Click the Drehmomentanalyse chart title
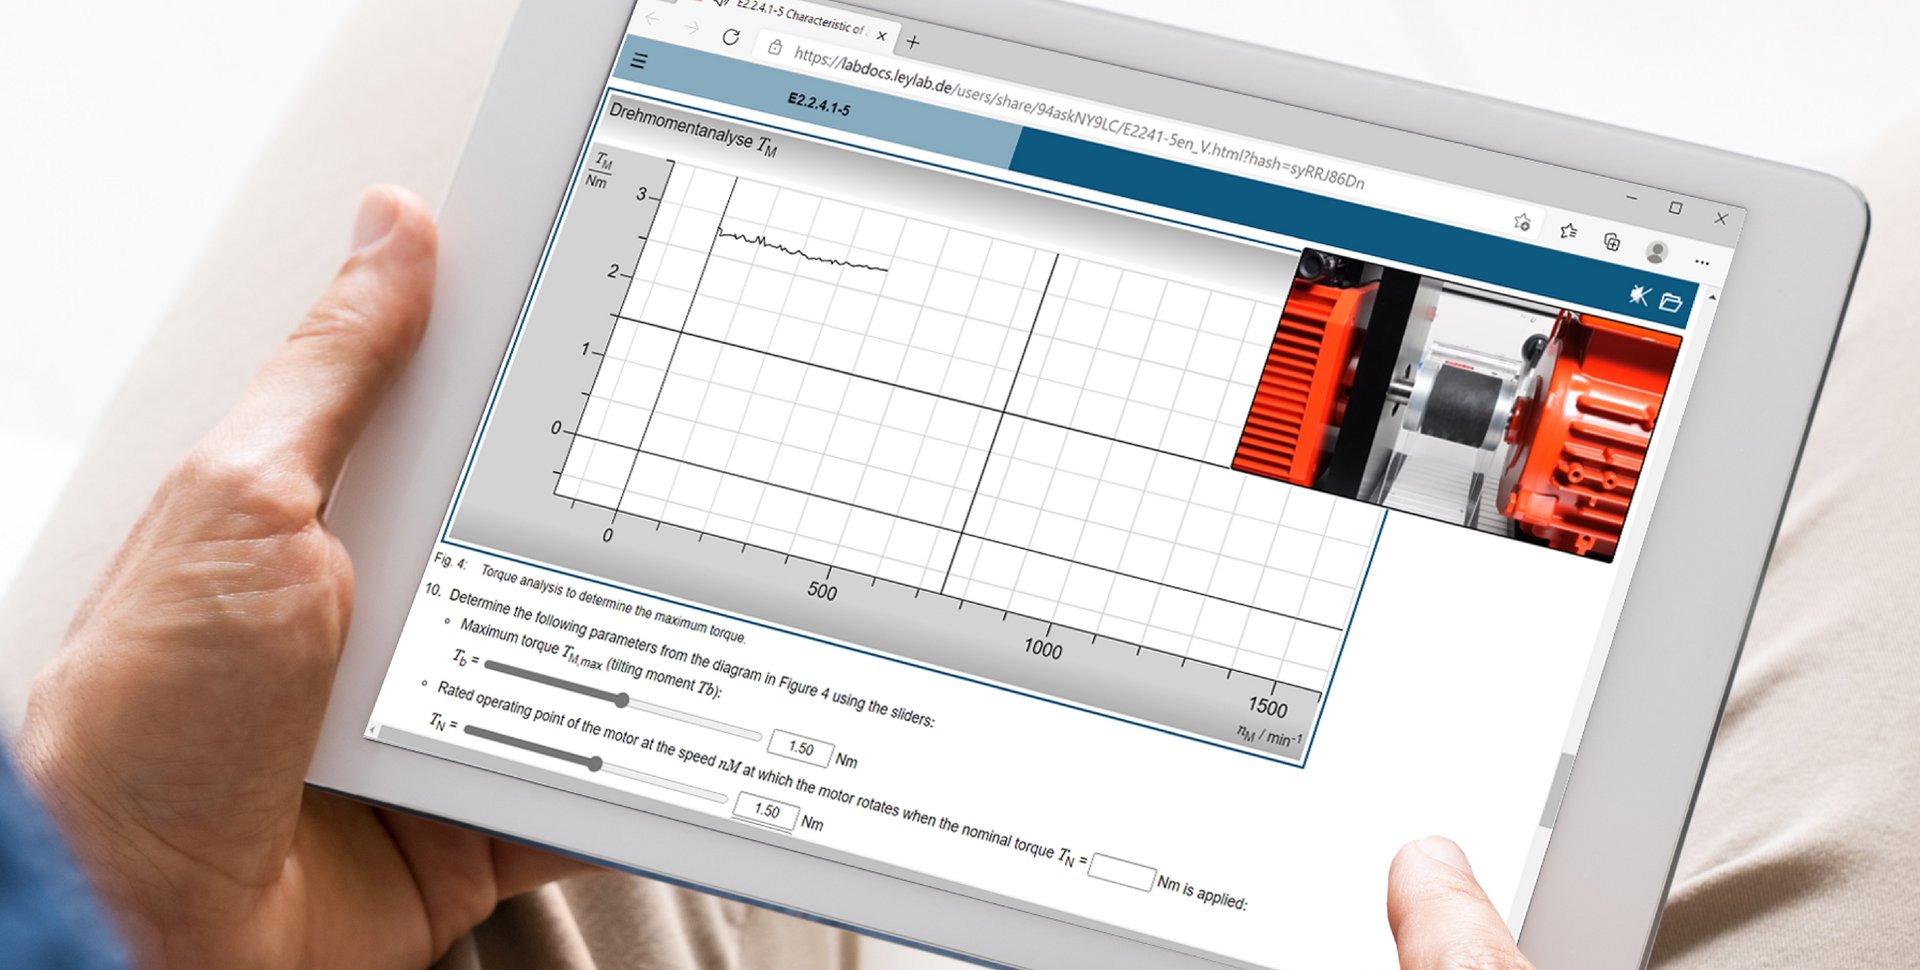Viewport: 1920px width, 970px height. click(693, 130)
